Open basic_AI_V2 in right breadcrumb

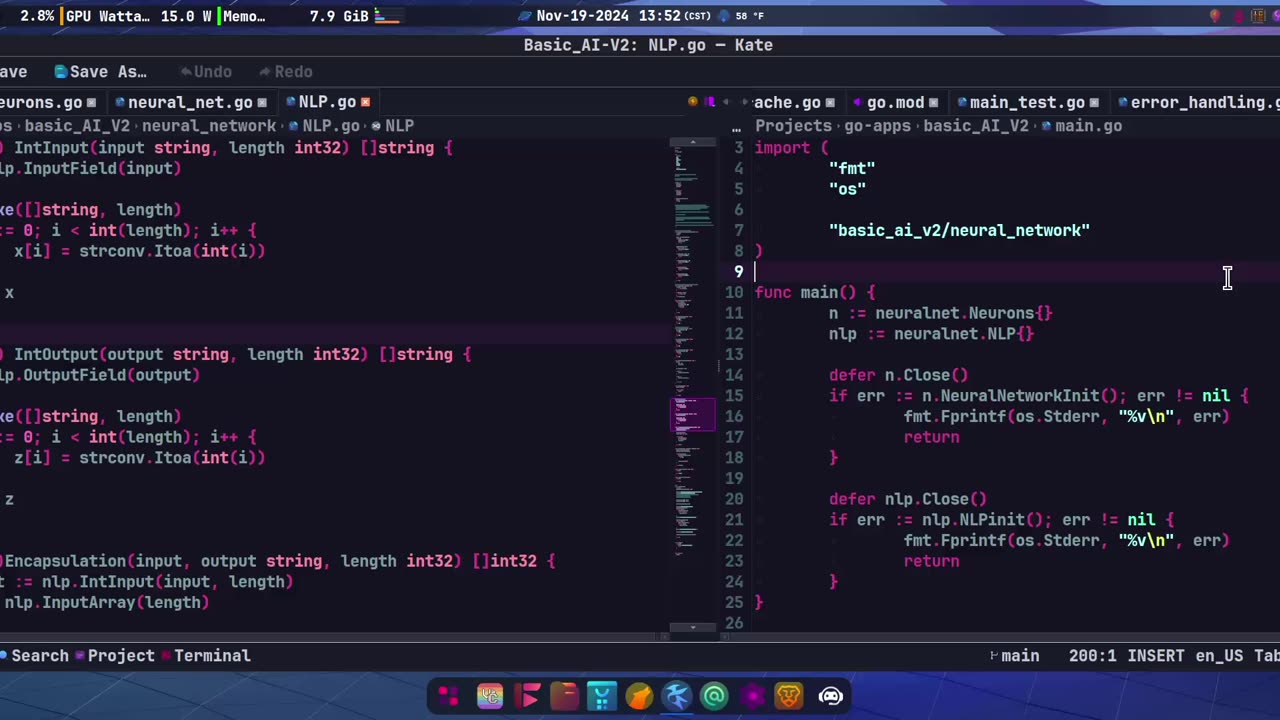pyautogui.click(x=975, y=126)
